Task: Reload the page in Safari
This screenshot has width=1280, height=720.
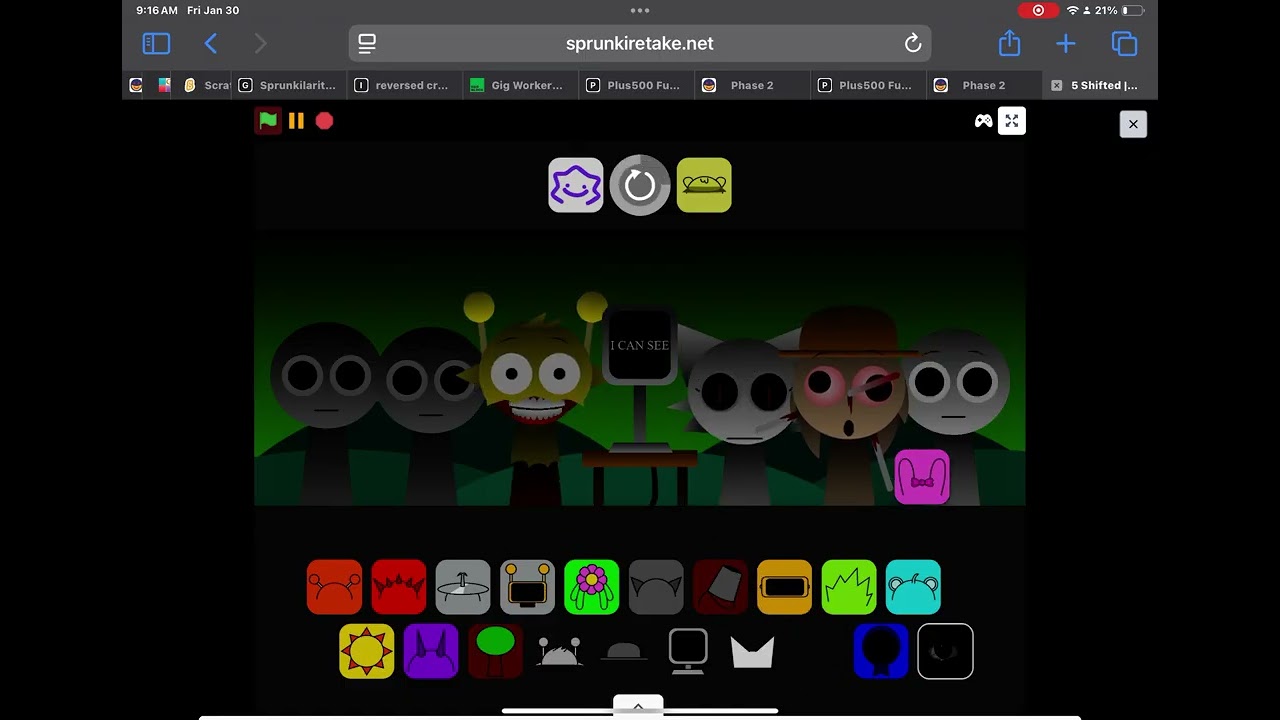Action: tap(913, 44)
